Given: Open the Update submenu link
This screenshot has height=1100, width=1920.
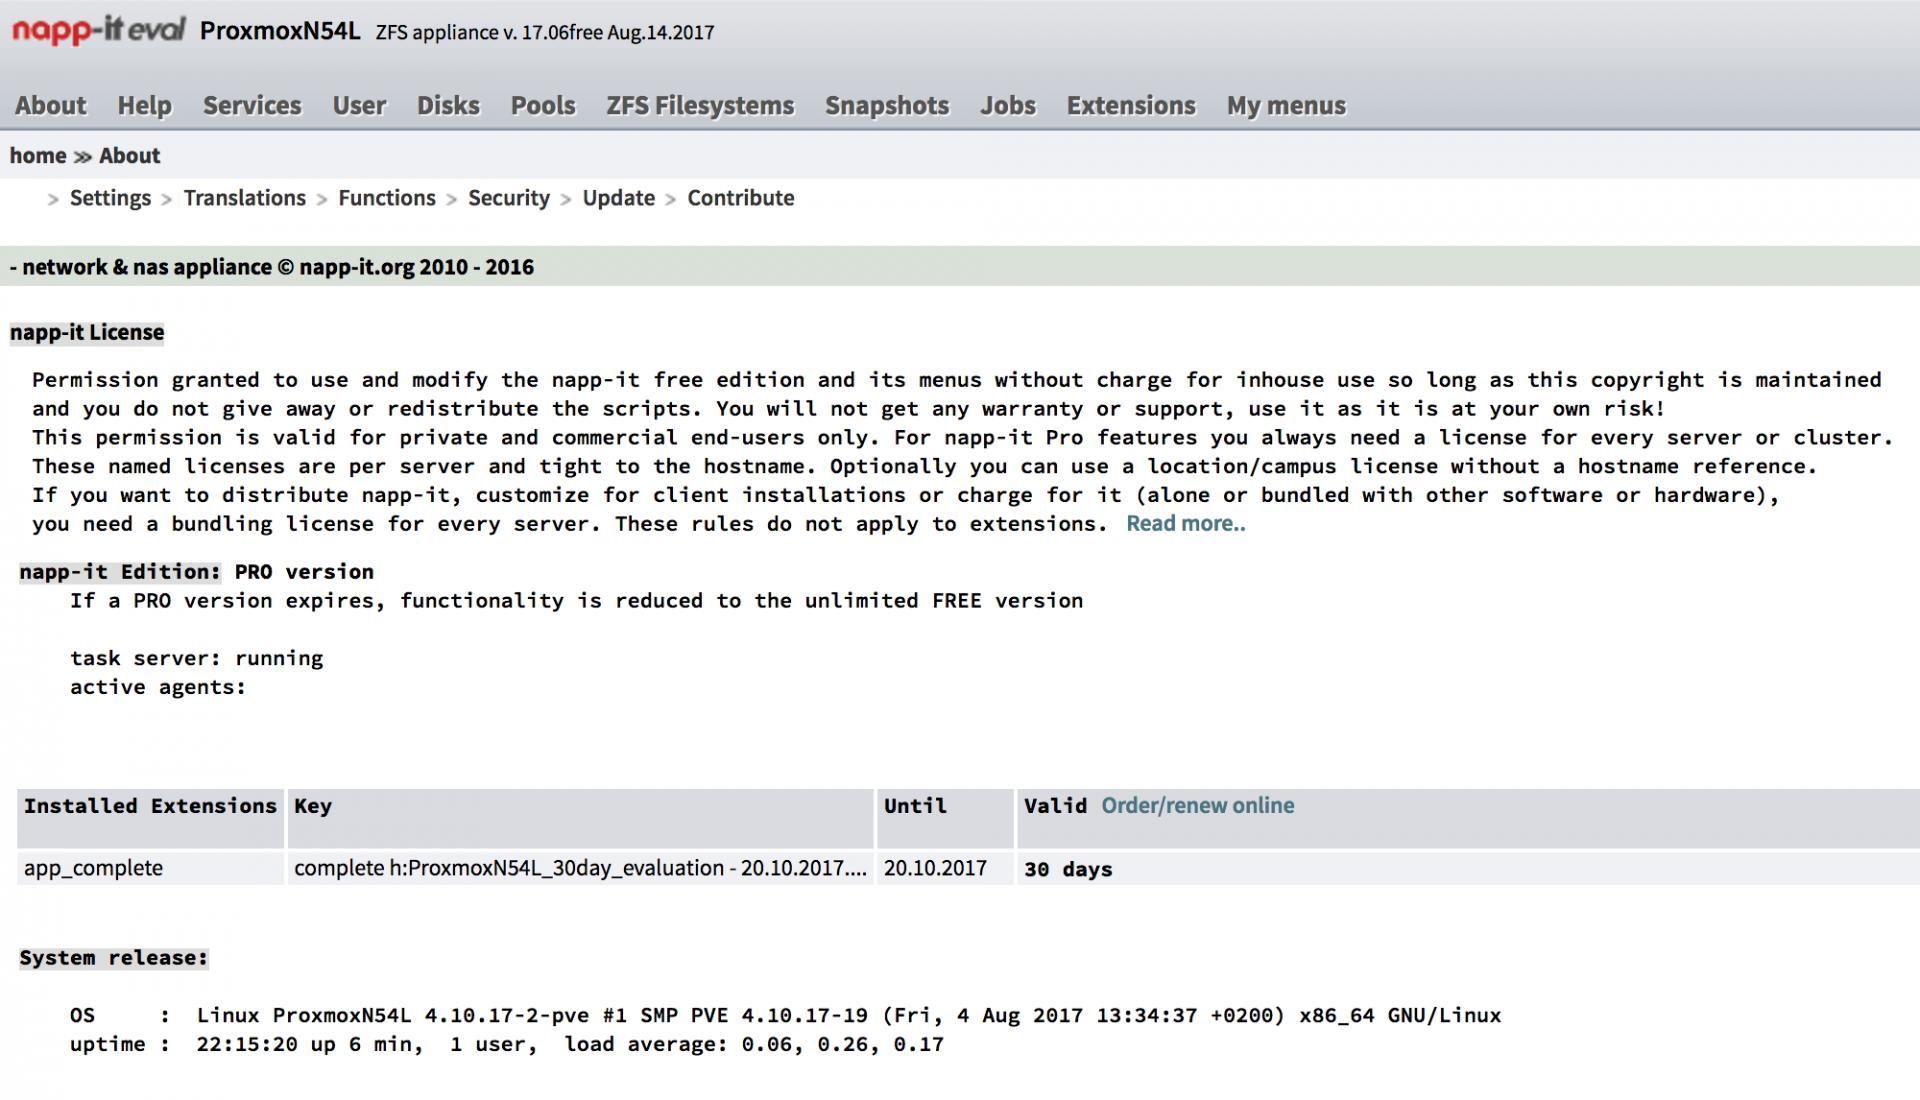Looking at the screenshot, I should (619, 198).
